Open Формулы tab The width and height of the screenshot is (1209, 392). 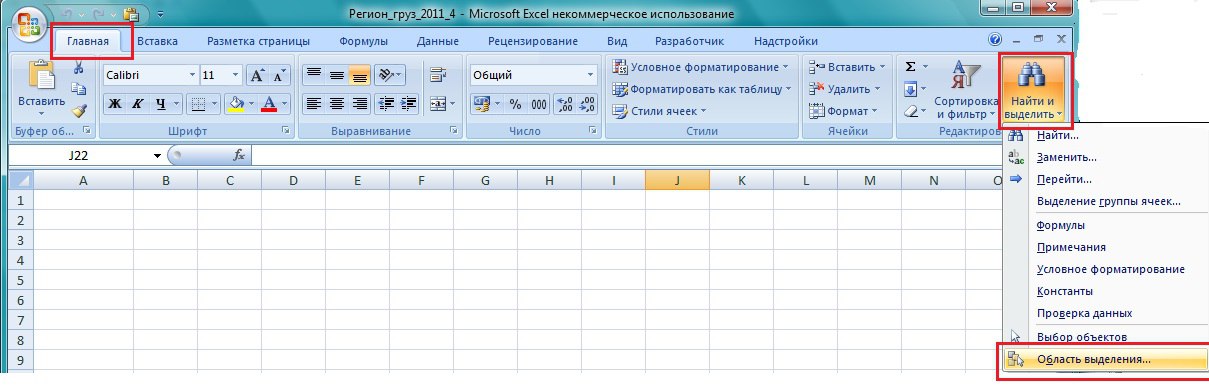(x=364, y=41)
